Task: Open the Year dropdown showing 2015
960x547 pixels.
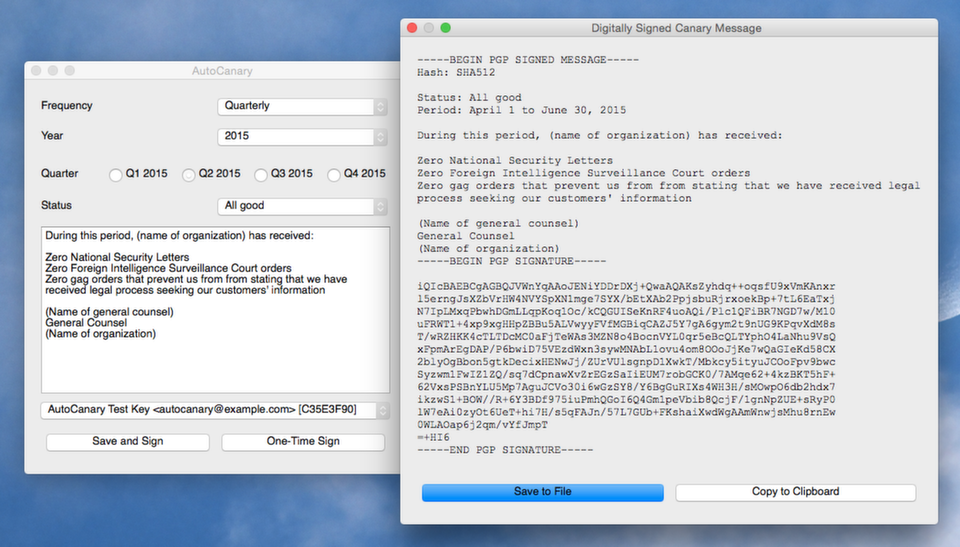Action: (x=302, y=136)
